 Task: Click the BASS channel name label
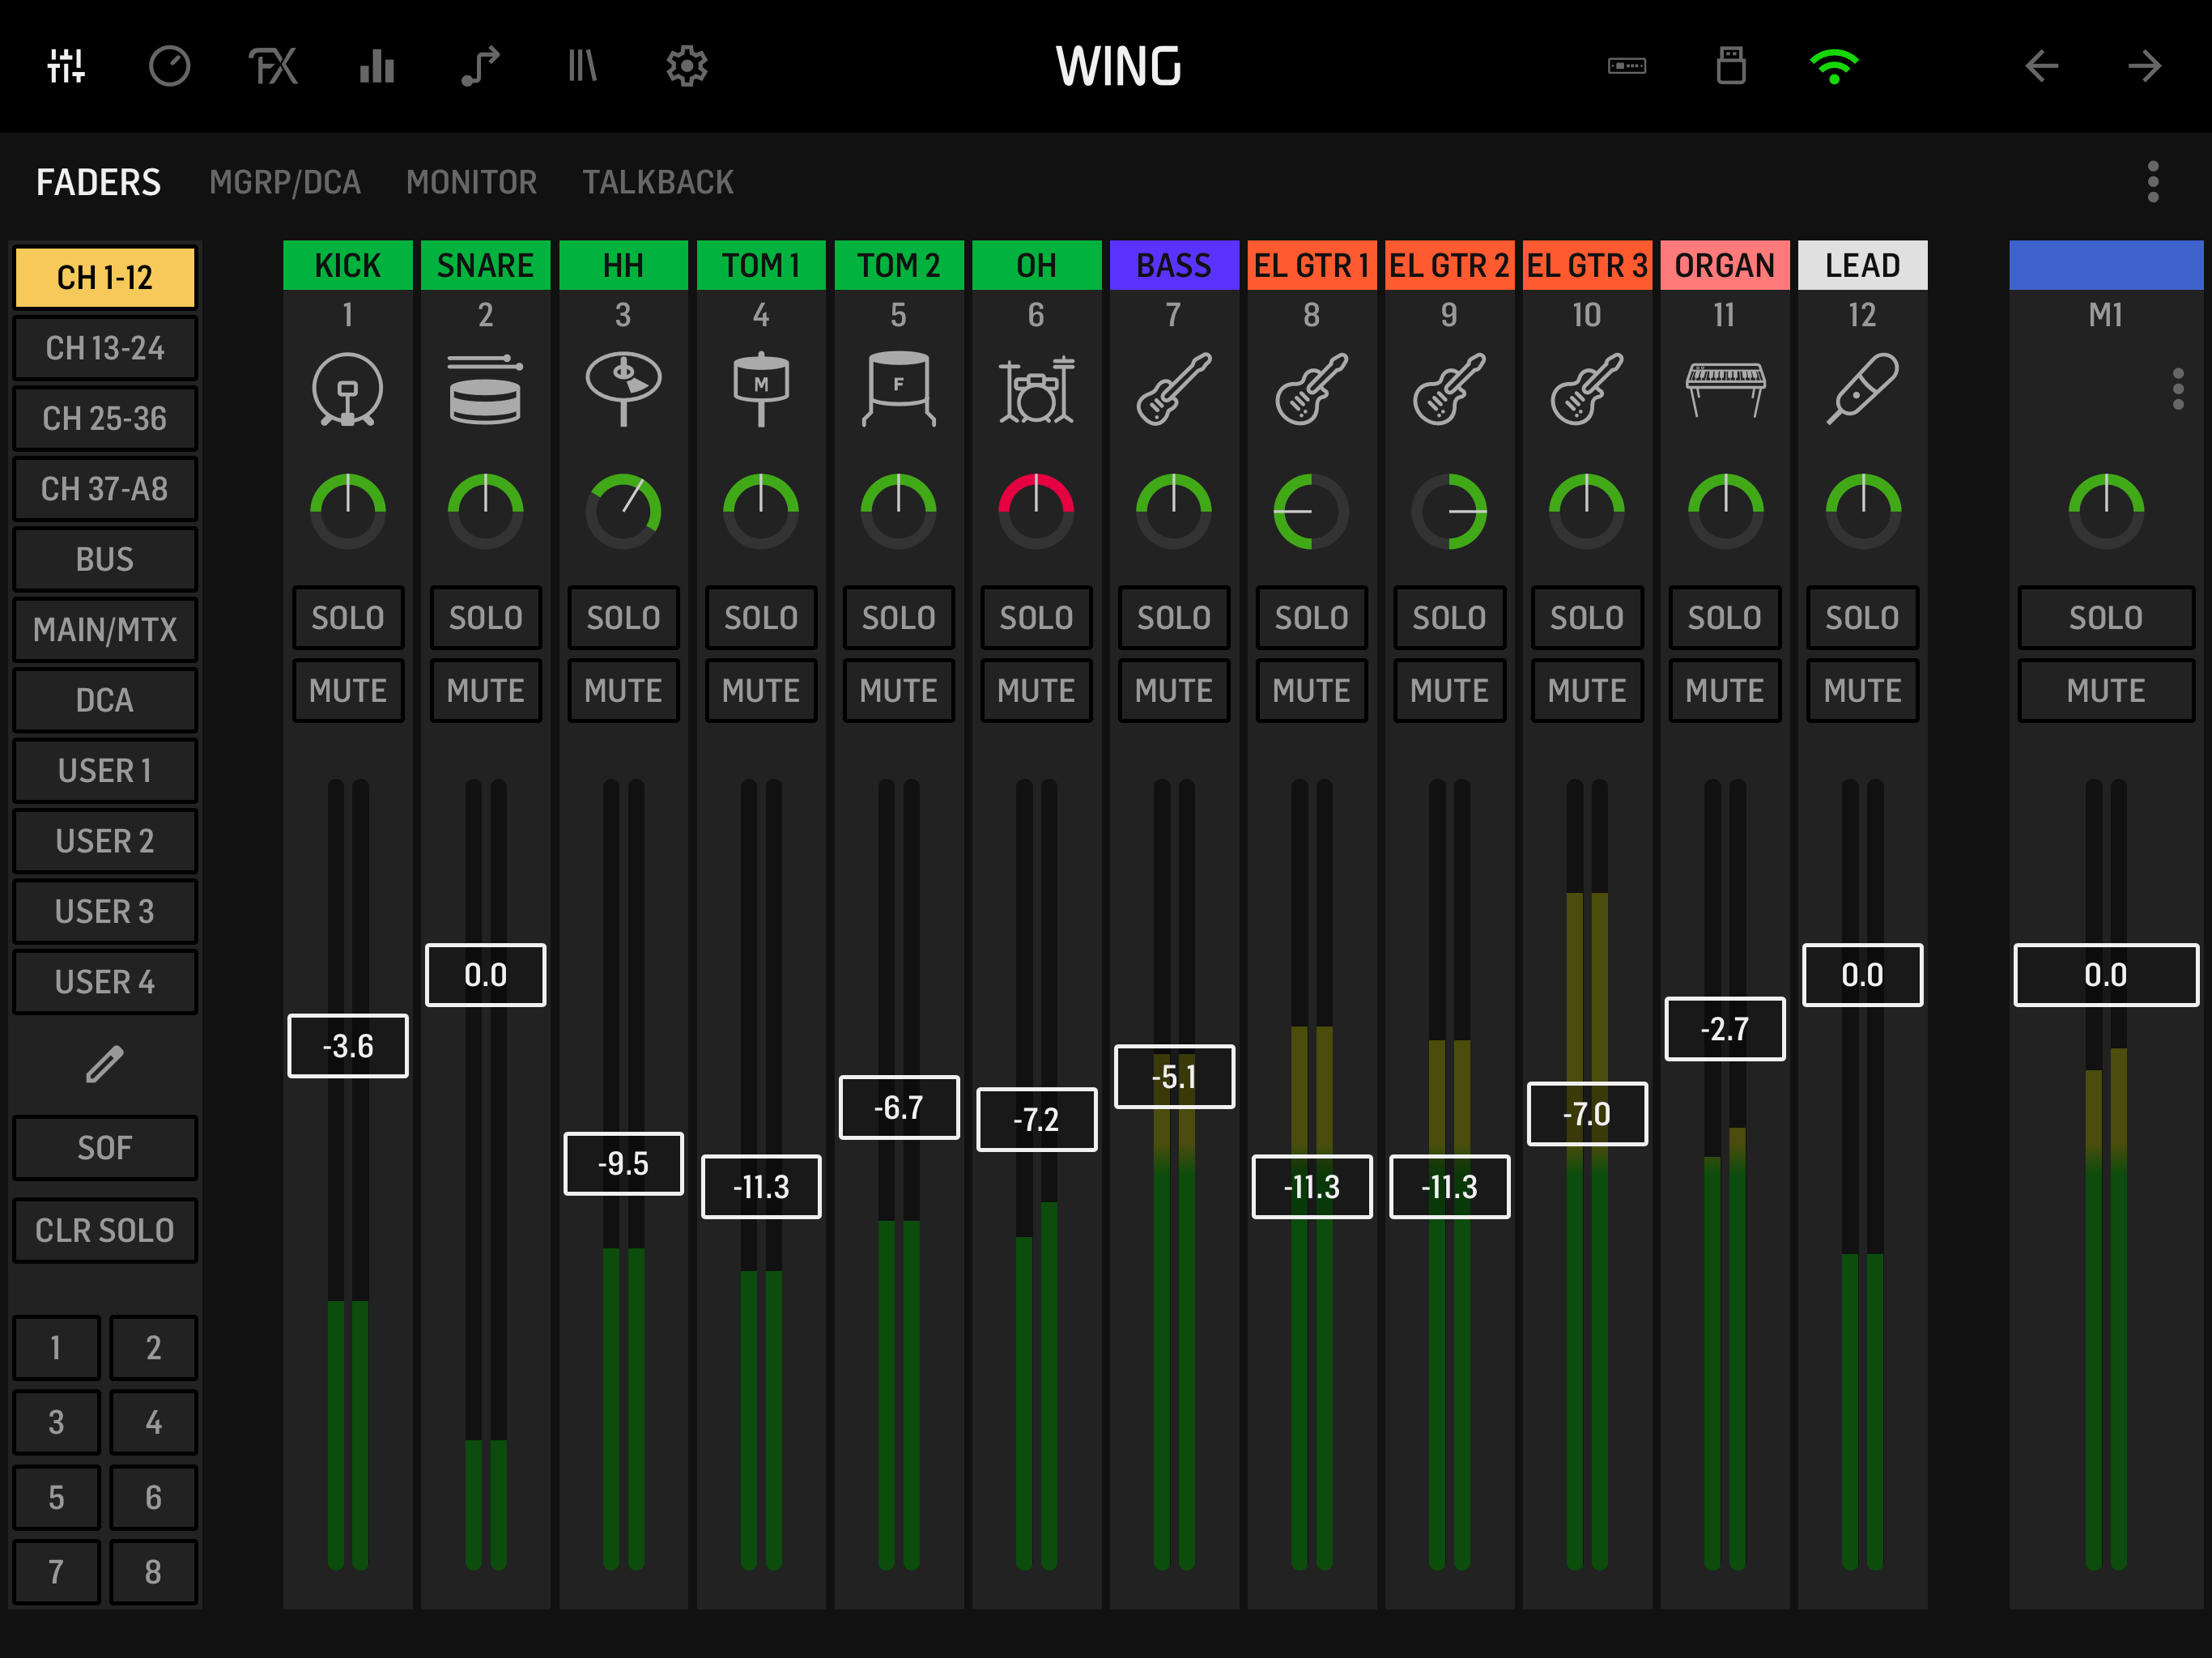click(x=1174, y=265)
